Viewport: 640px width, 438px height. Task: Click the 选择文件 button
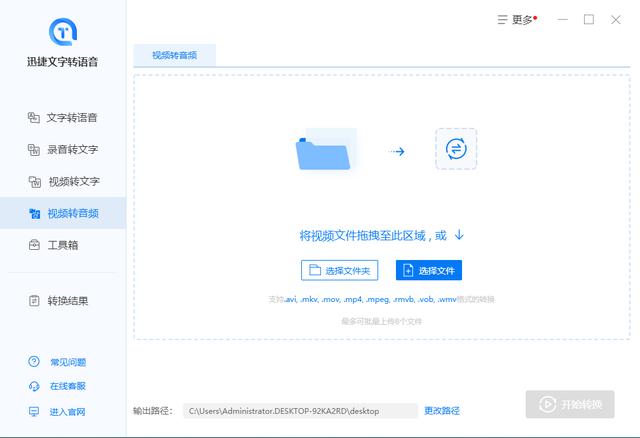pos(429,270)
